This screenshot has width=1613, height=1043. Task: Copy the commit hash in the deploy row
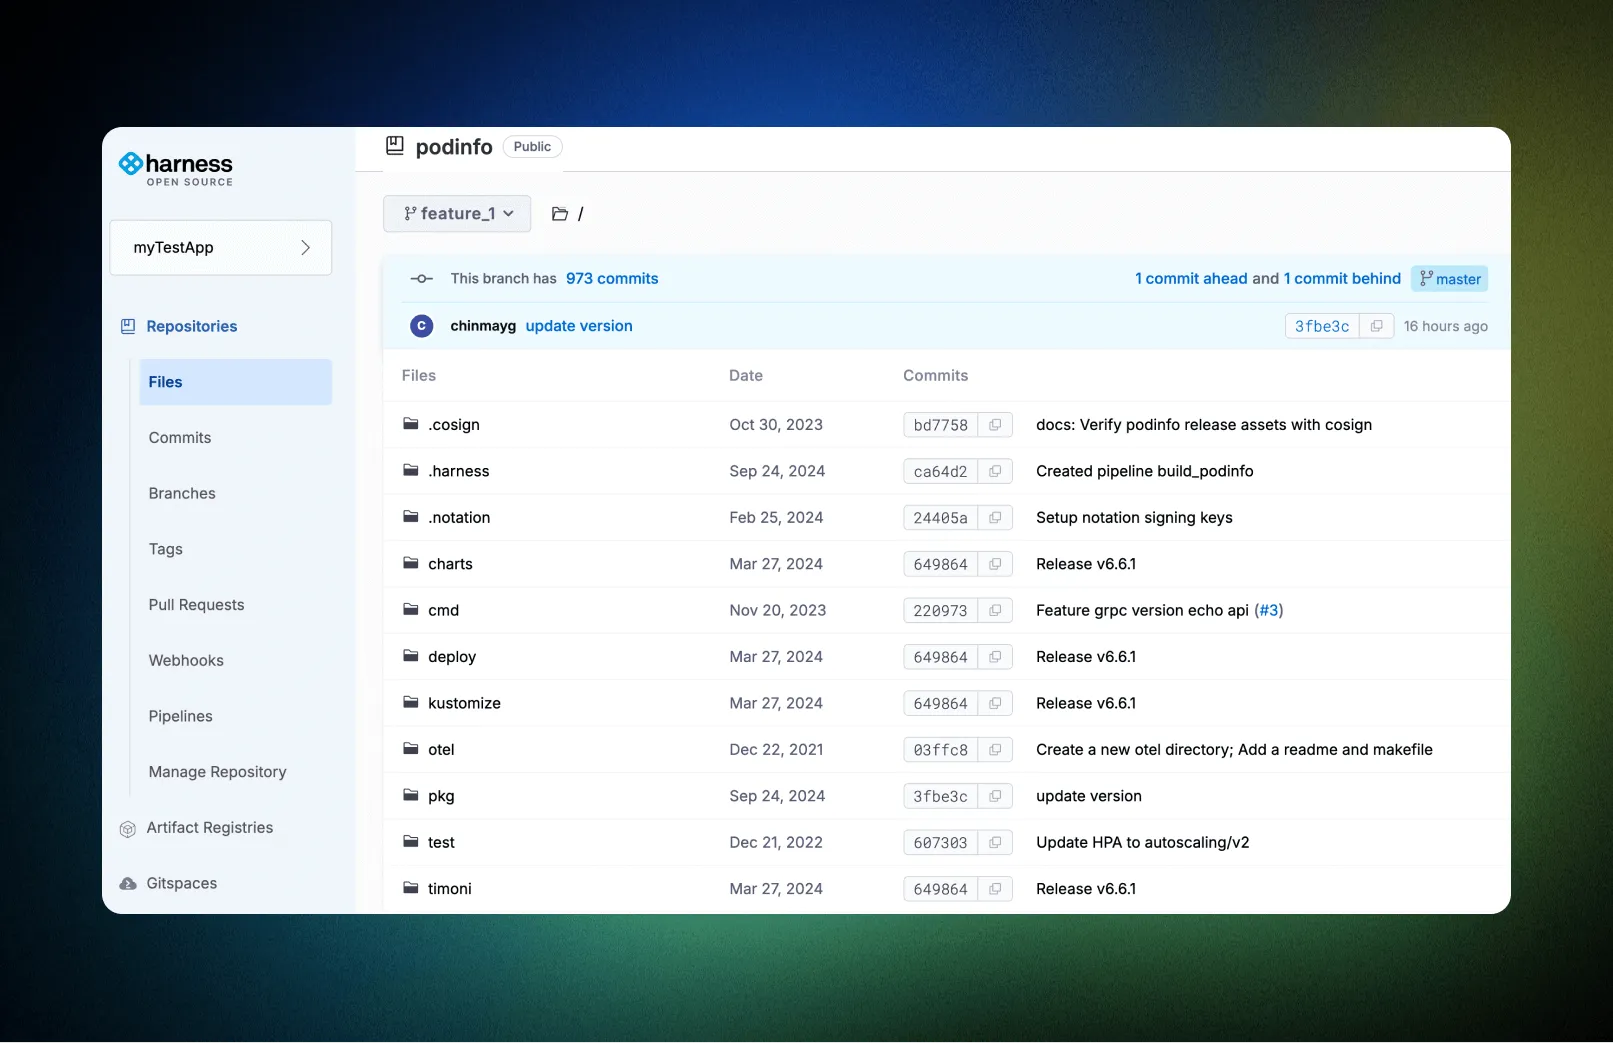[x=995, y=657]
